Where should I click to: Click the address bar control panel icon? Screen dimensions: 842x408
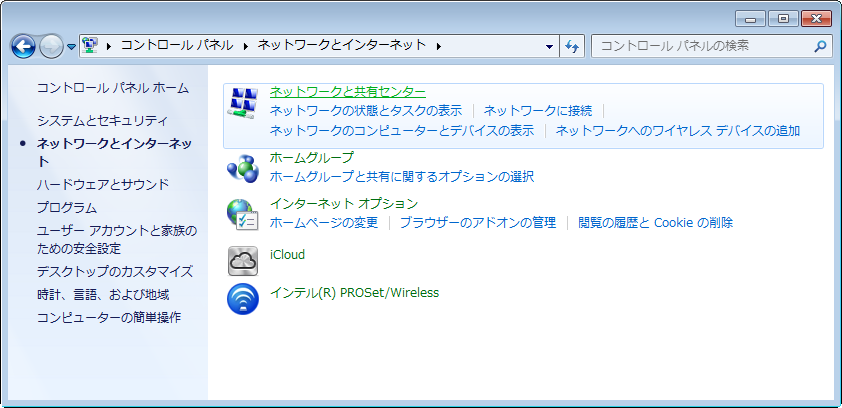click(x=91, y=46)
